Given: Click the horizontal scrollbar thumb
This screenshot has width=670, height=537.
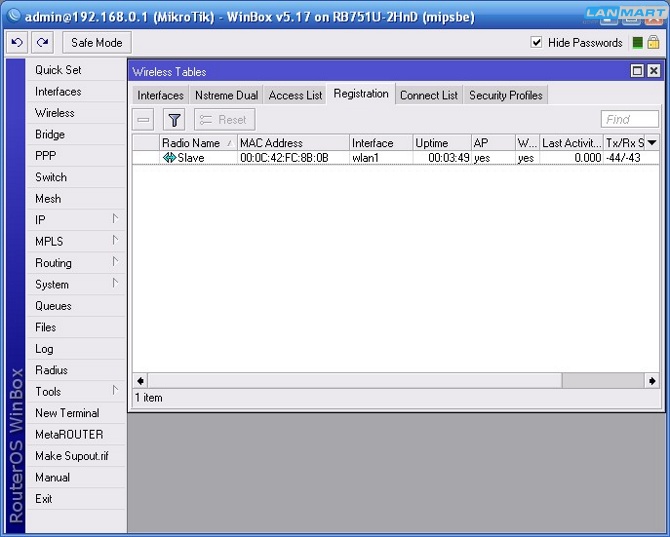Looking at the screenshot, I should tap(355, 380).
